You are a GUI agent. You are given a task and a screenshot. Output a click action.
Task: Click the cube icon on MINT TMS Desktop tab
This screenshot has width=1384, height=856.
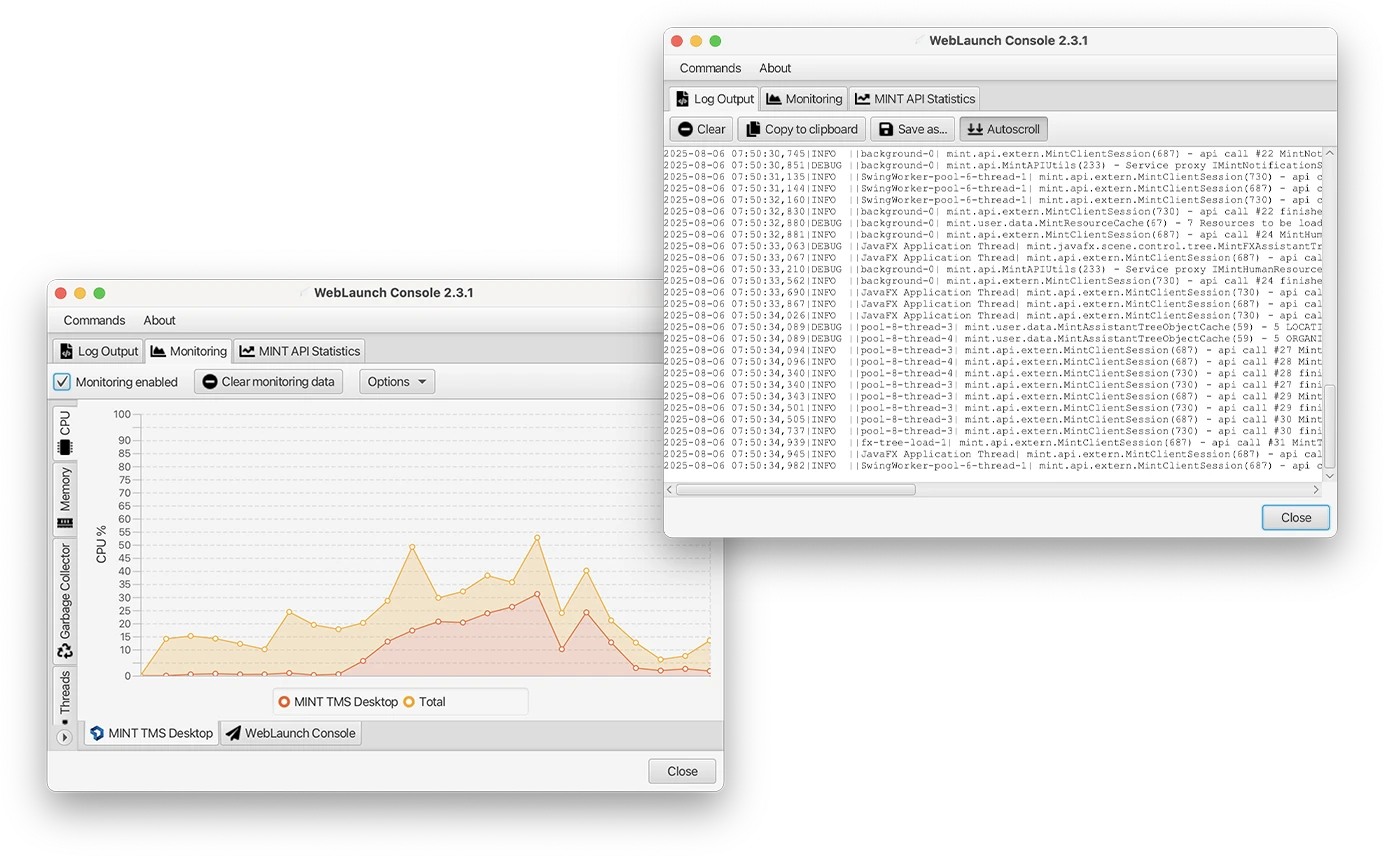tap(97, 733)
